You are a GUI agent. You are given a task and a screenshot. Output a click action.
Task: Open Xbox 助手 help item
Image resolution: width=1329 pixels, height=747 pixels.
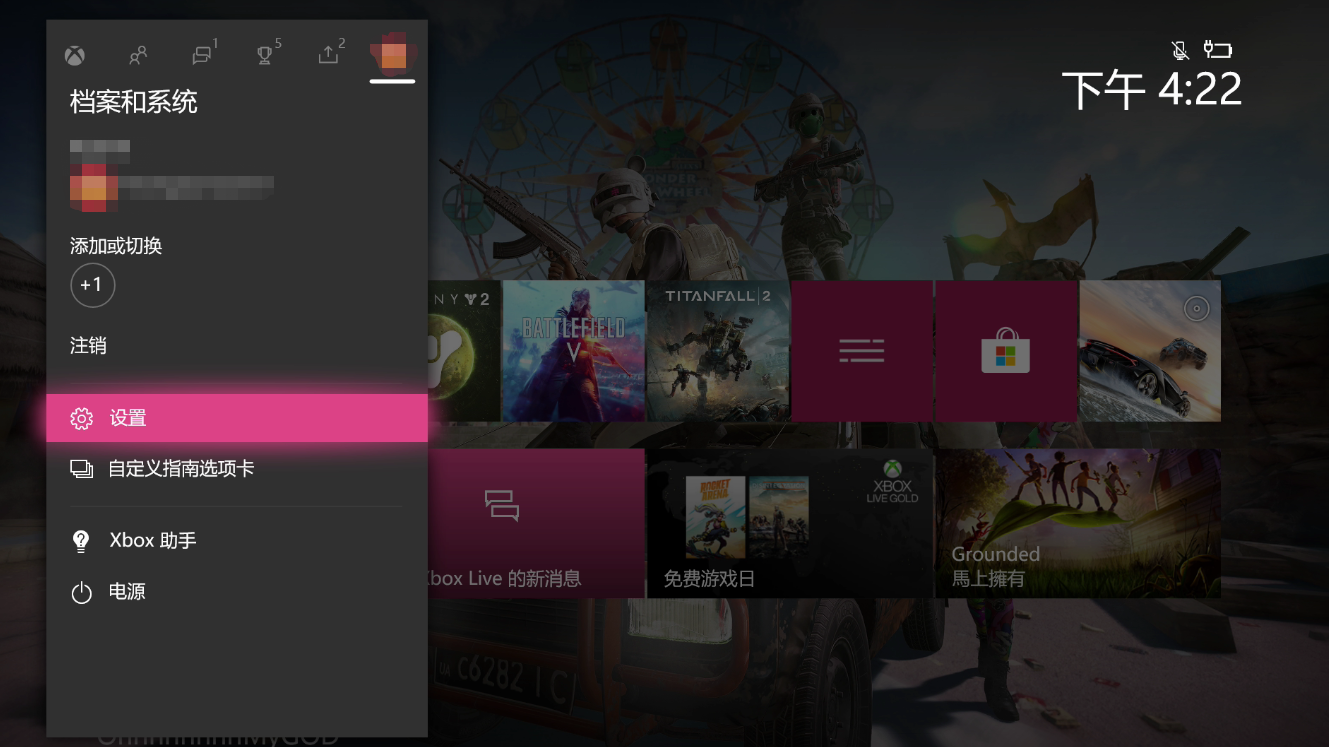click(237, 541)
